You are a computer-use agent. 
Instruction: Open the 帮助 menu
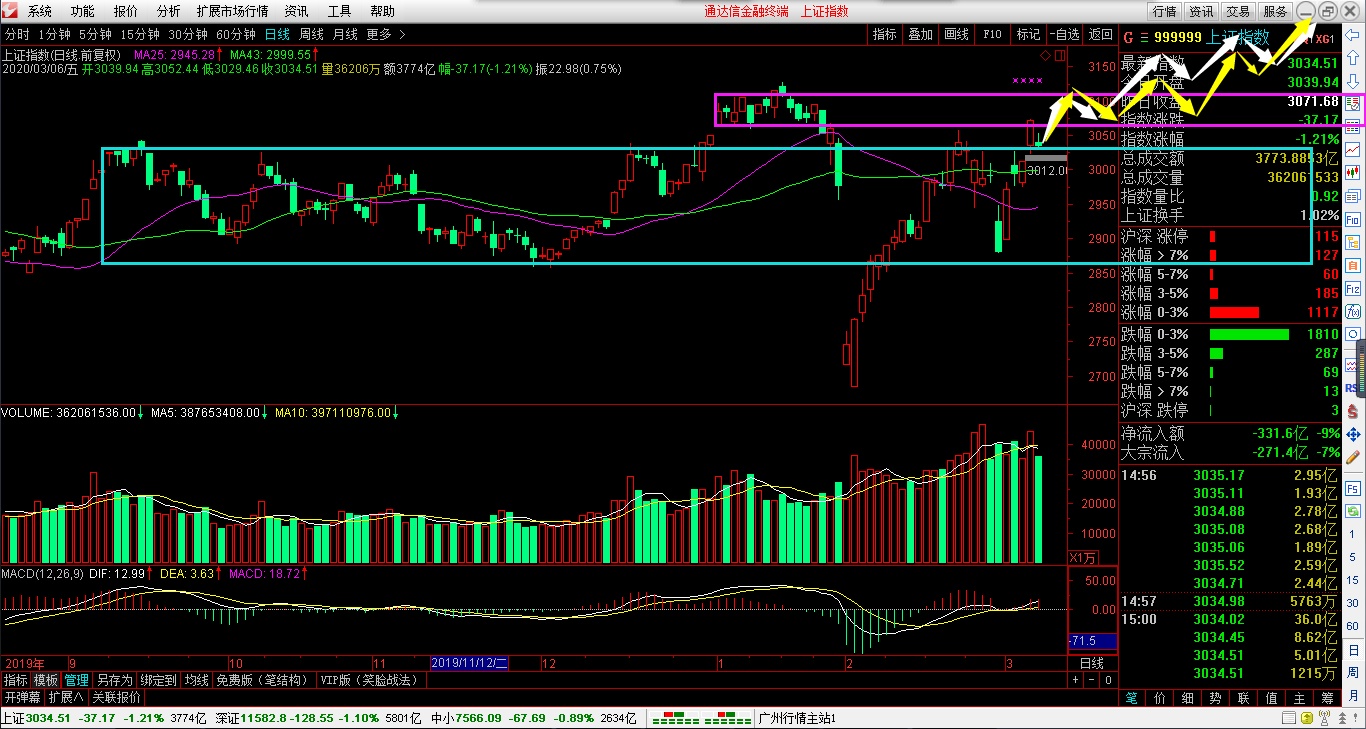pyautogui.click(x=382, y=11)
